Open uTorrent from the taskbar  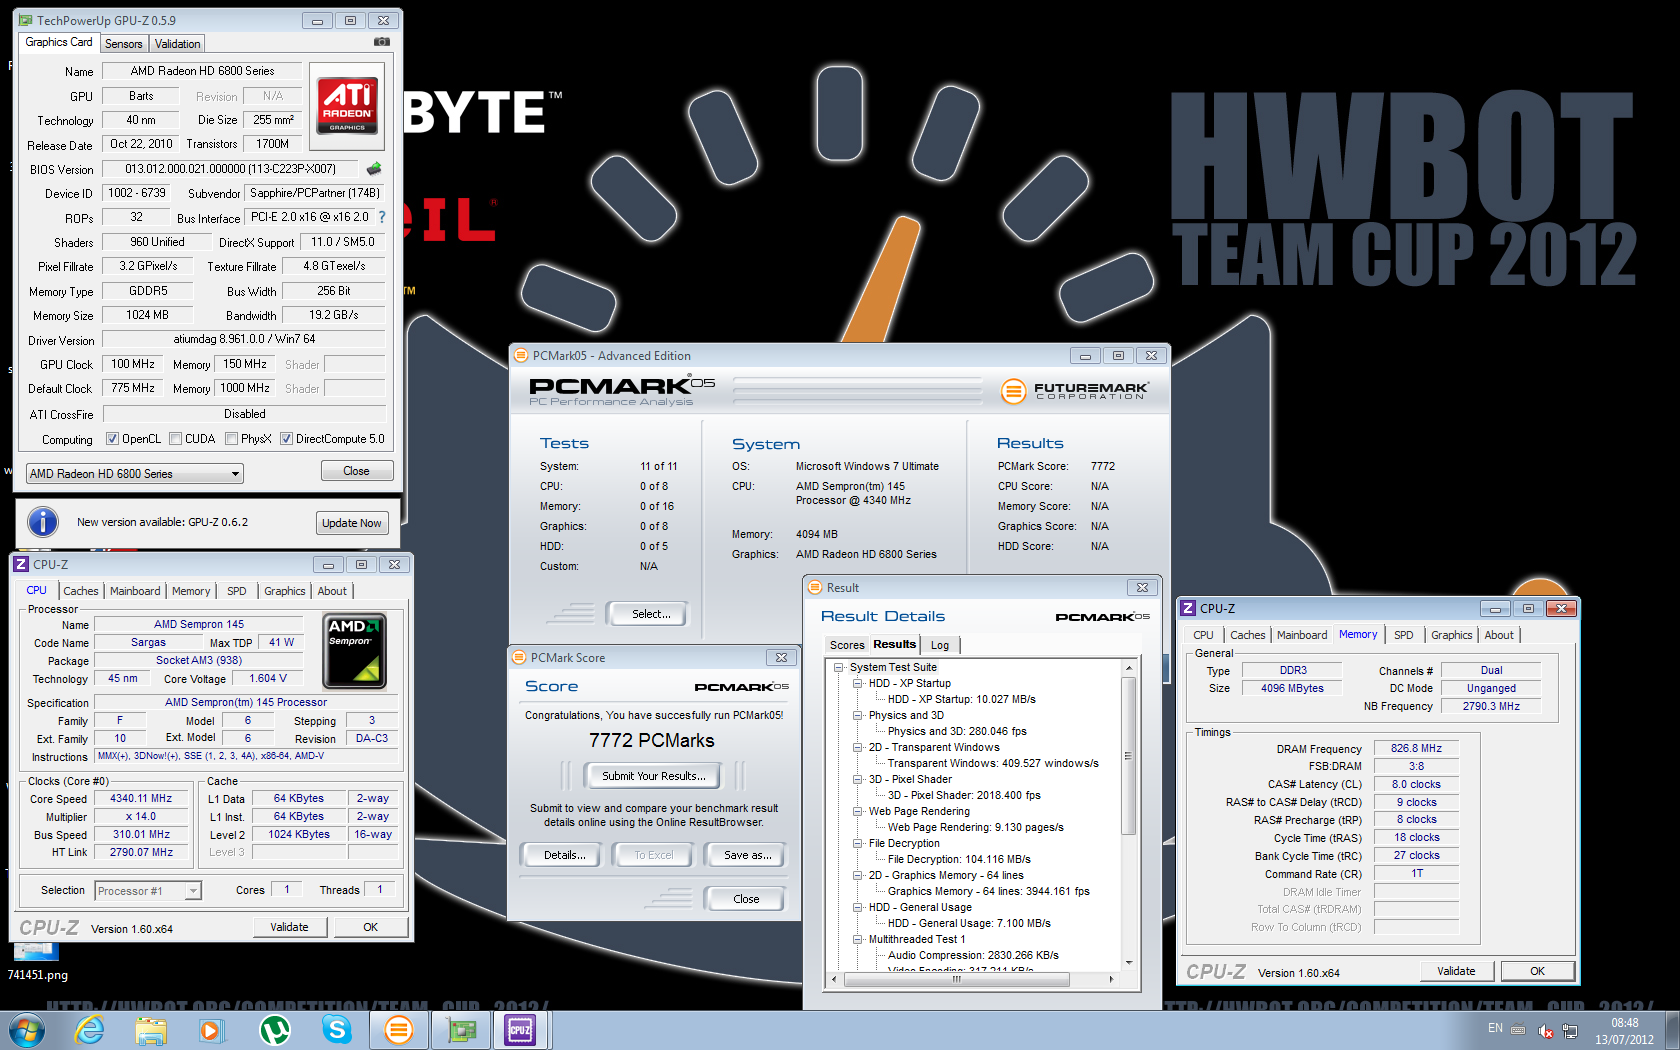pos(274,1030)
